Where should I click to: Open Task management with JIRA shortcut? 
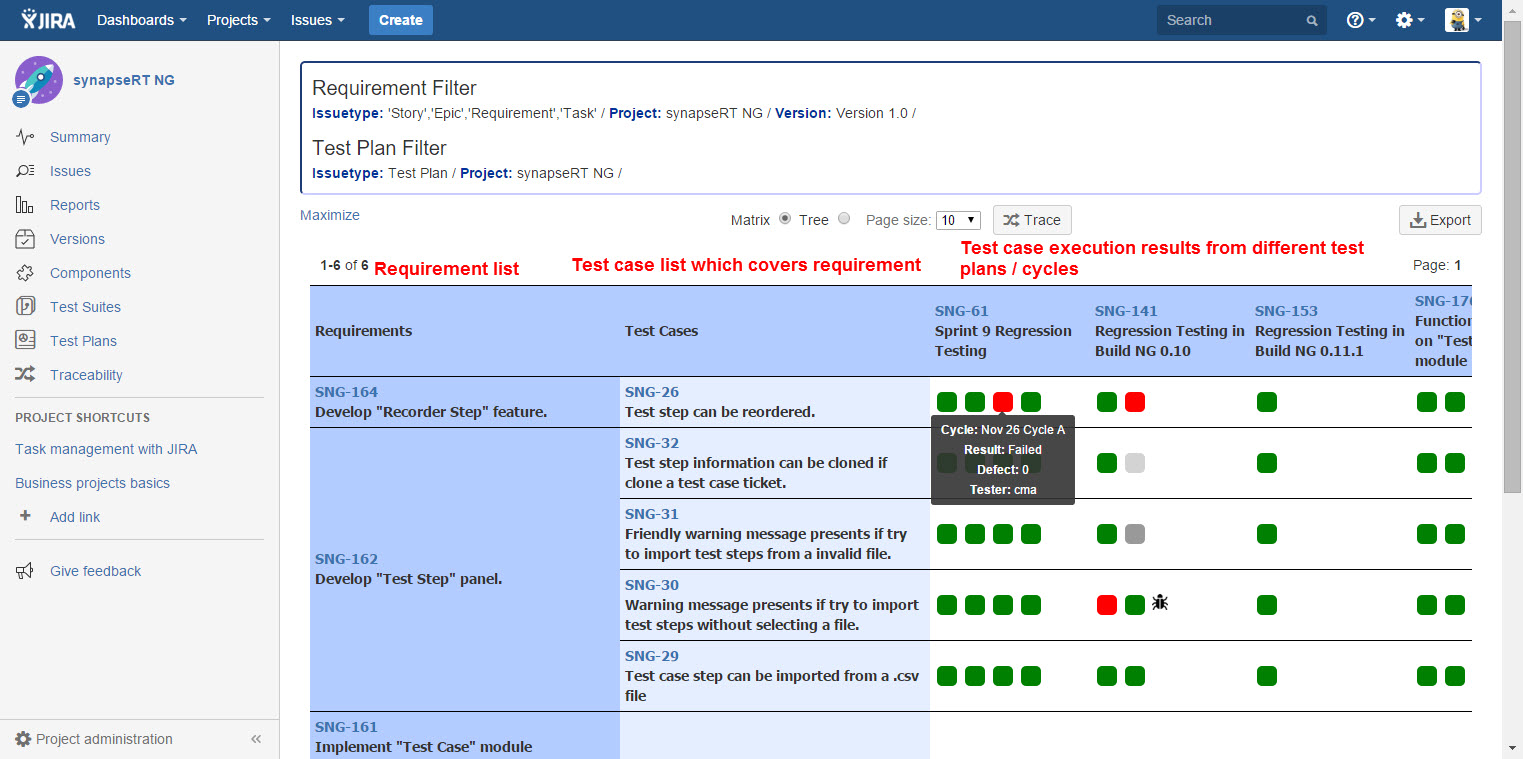click(x=106, y=449)
